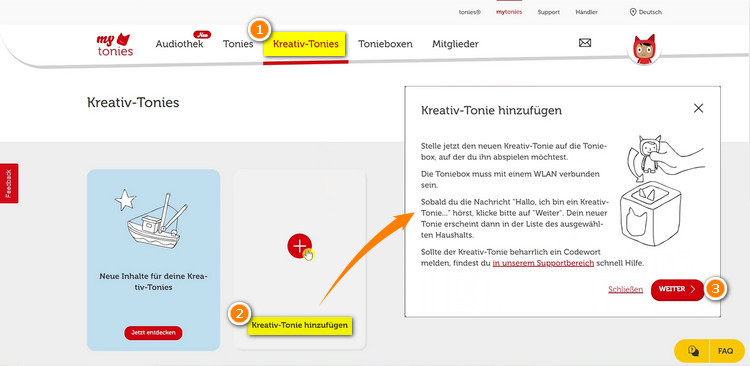Close the Kreativ-Tonie hinzufügen dialog
Image resolution: width=750 pixels, height=366 pixels.
pos(698,109)
